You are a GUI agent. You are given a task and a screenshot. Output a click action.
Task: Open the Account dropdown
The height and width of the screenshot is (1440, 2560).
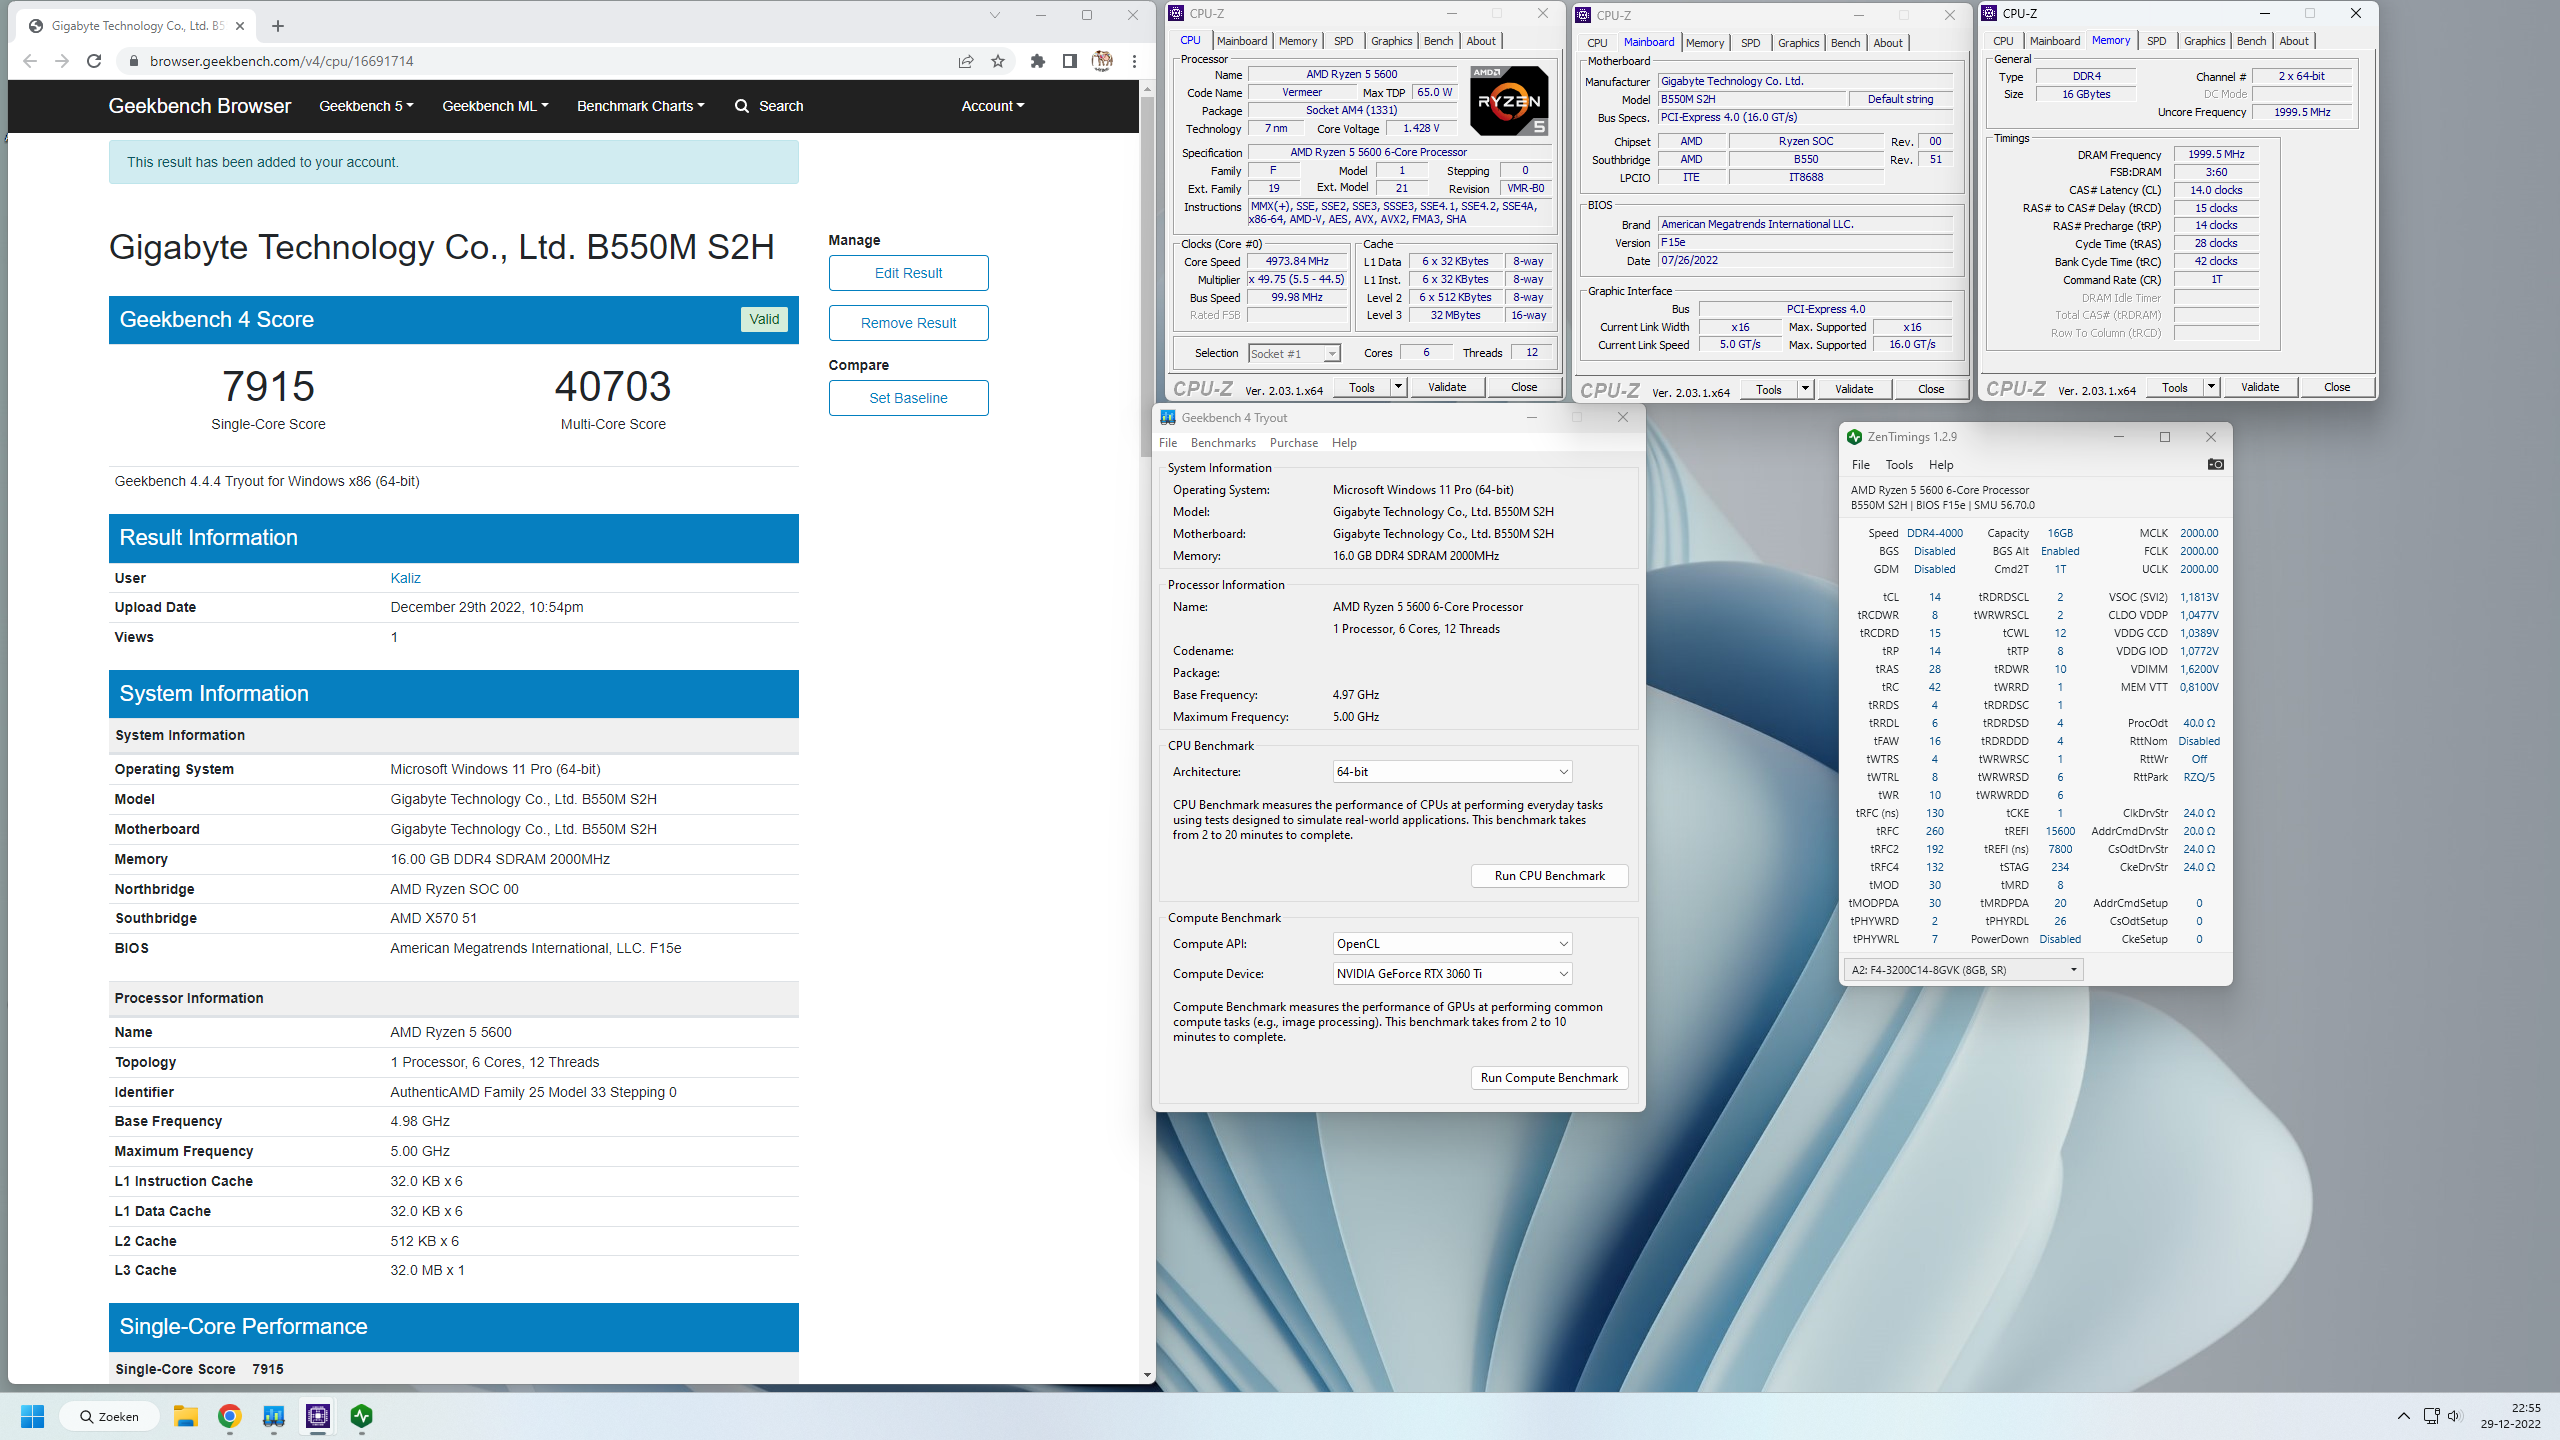pos(992,106)
